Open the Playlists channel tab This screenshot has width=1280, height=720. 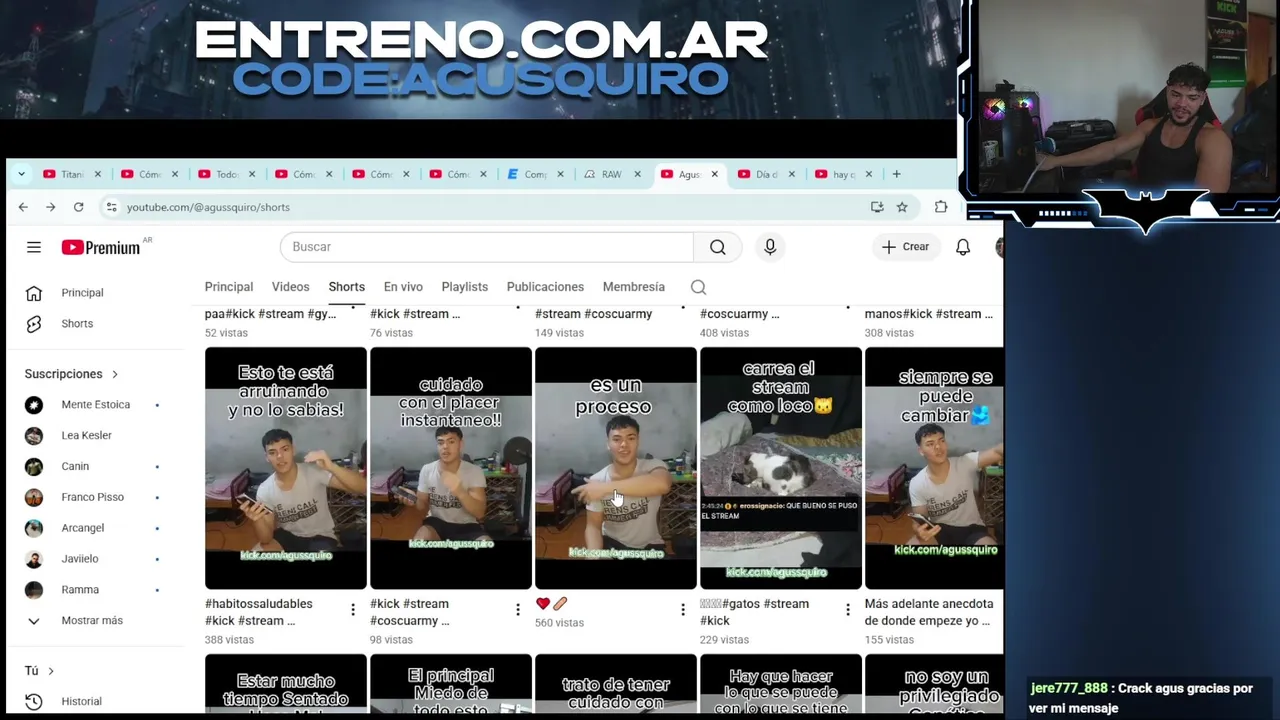[465, 287]
